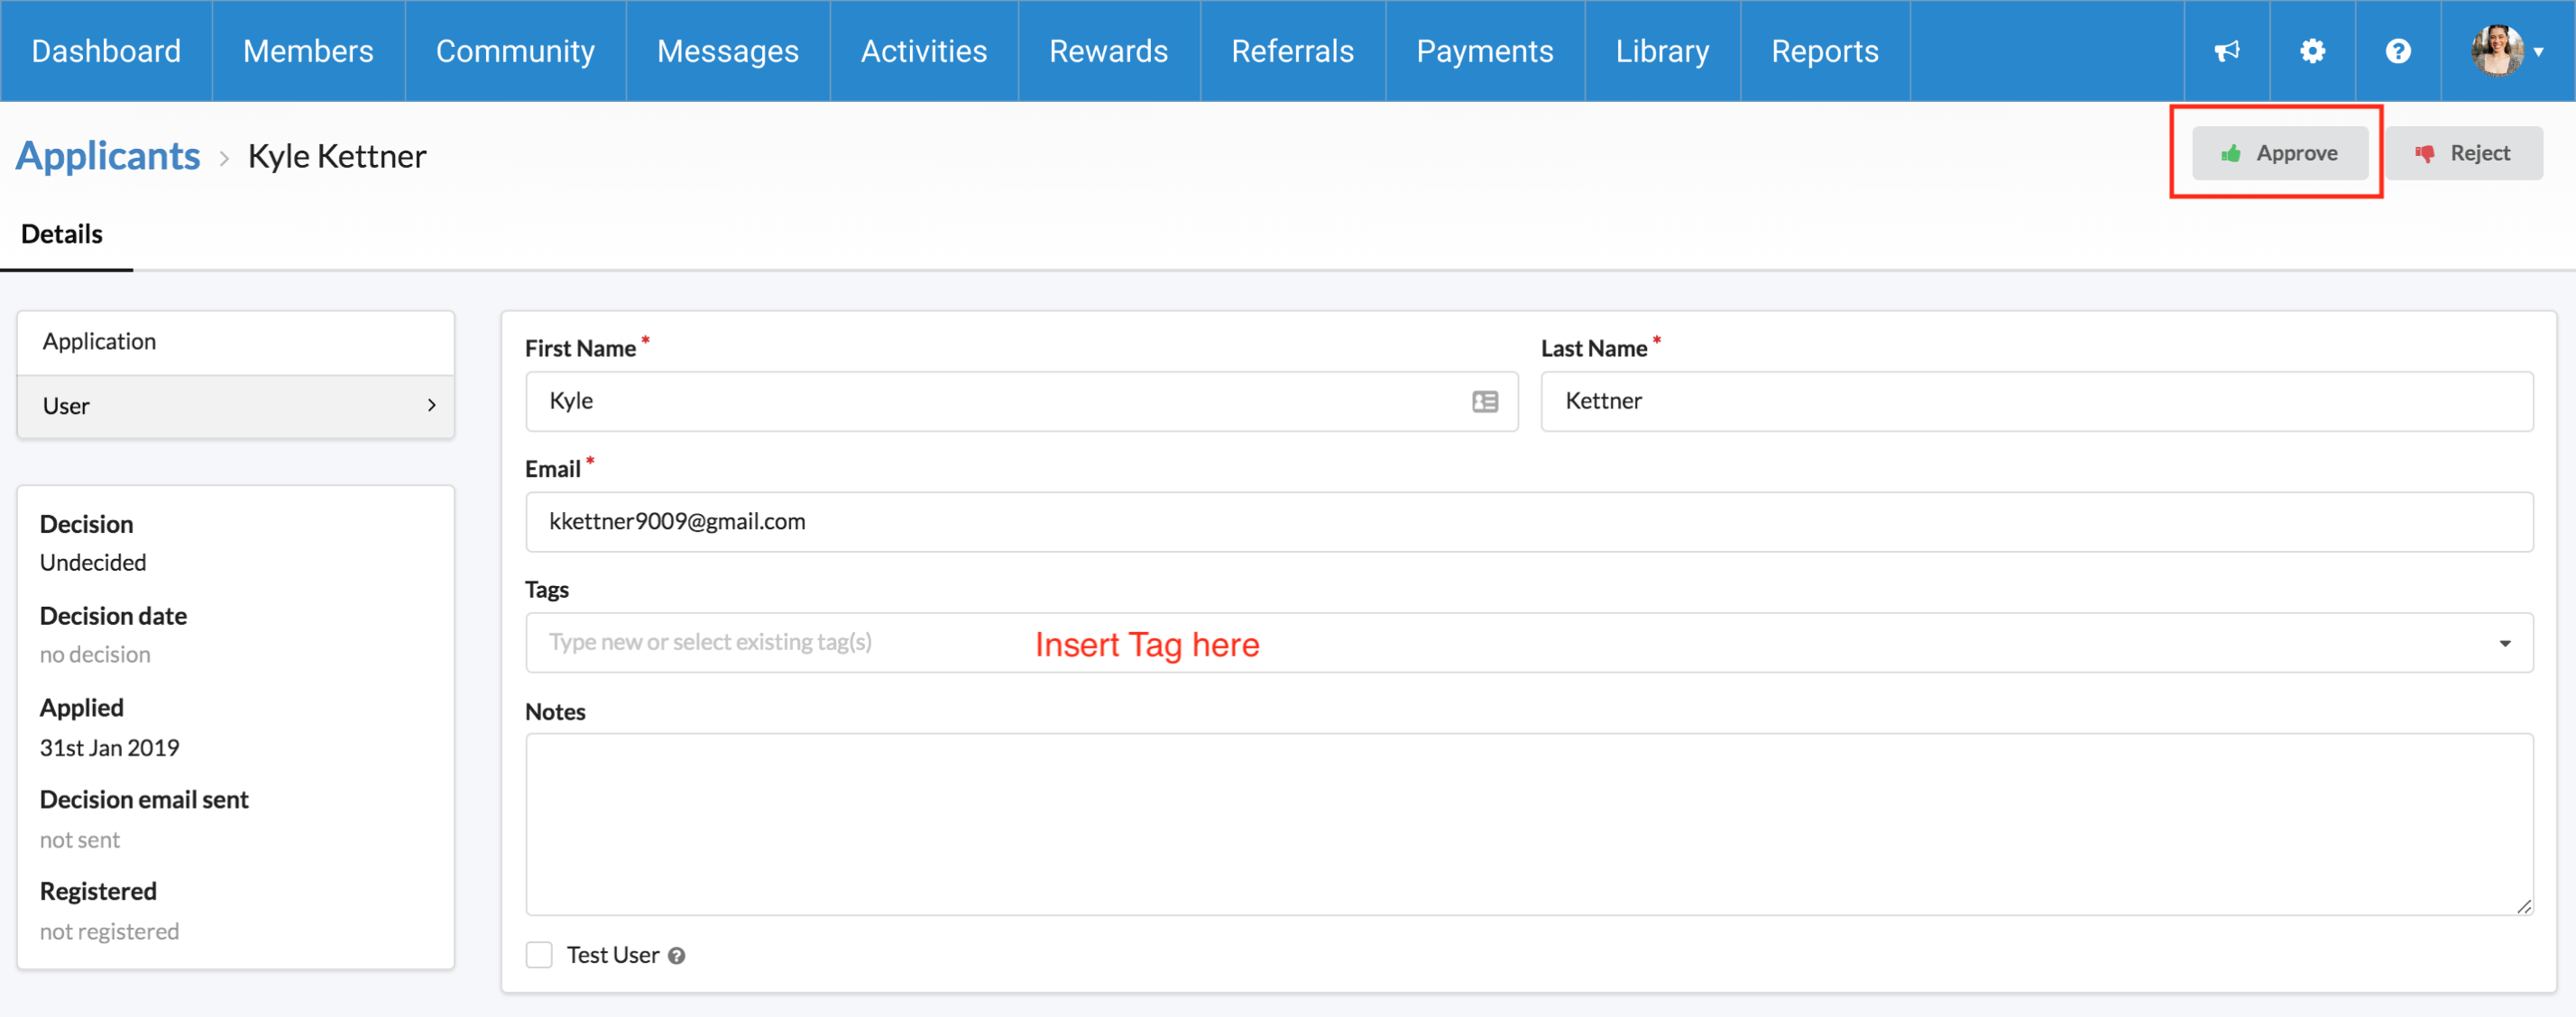
Task: Enable the Test User checkbox
Action: click(539, 955)
